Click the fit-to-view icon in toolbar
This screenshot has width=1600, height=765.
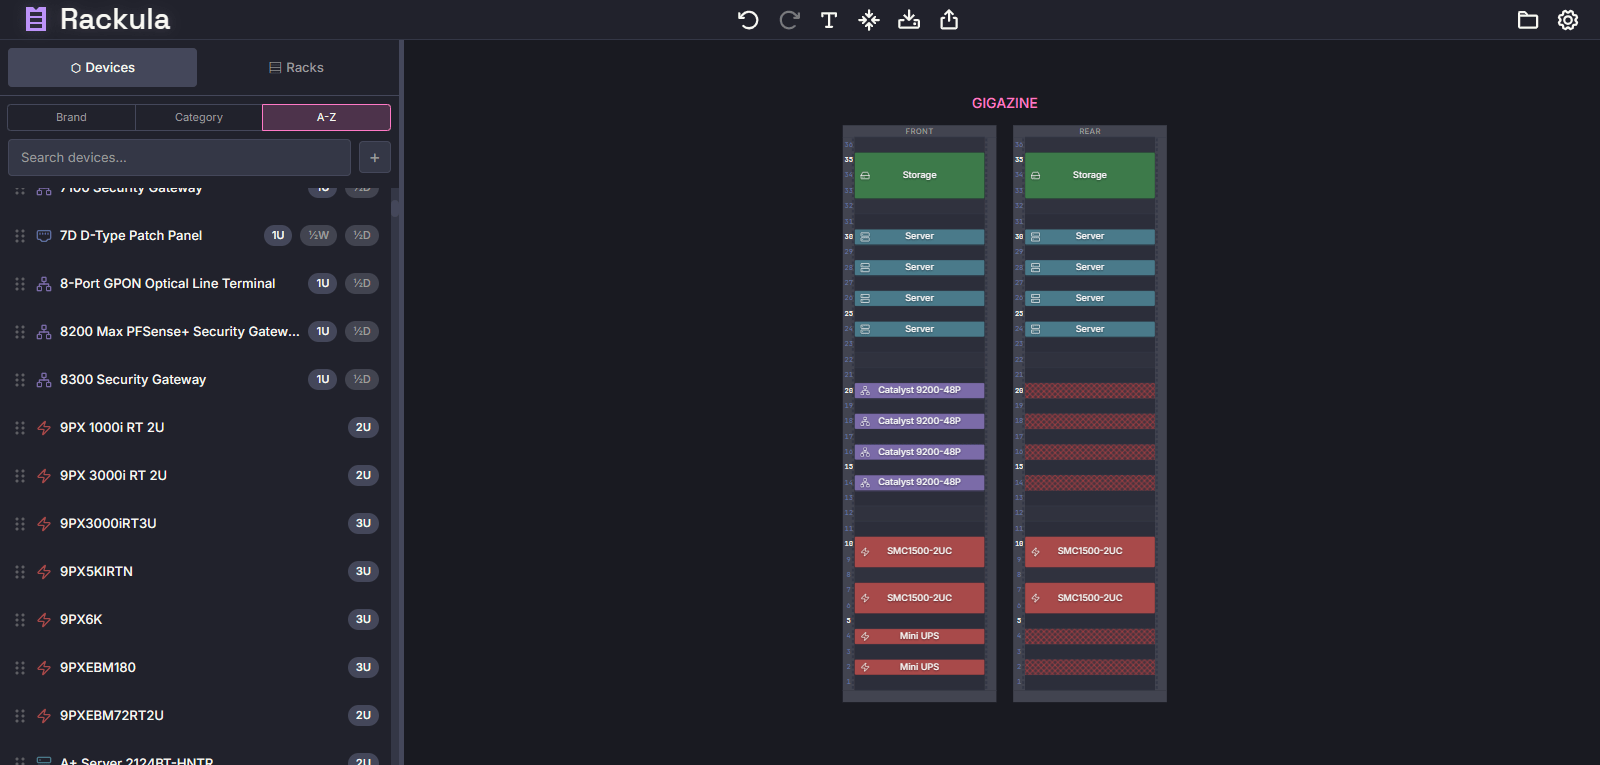[869, 20]
